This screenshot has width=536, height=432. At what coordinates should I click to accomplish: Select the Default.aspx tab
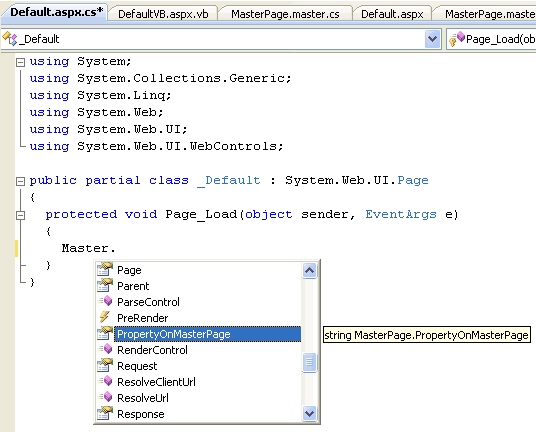(392, 14)
